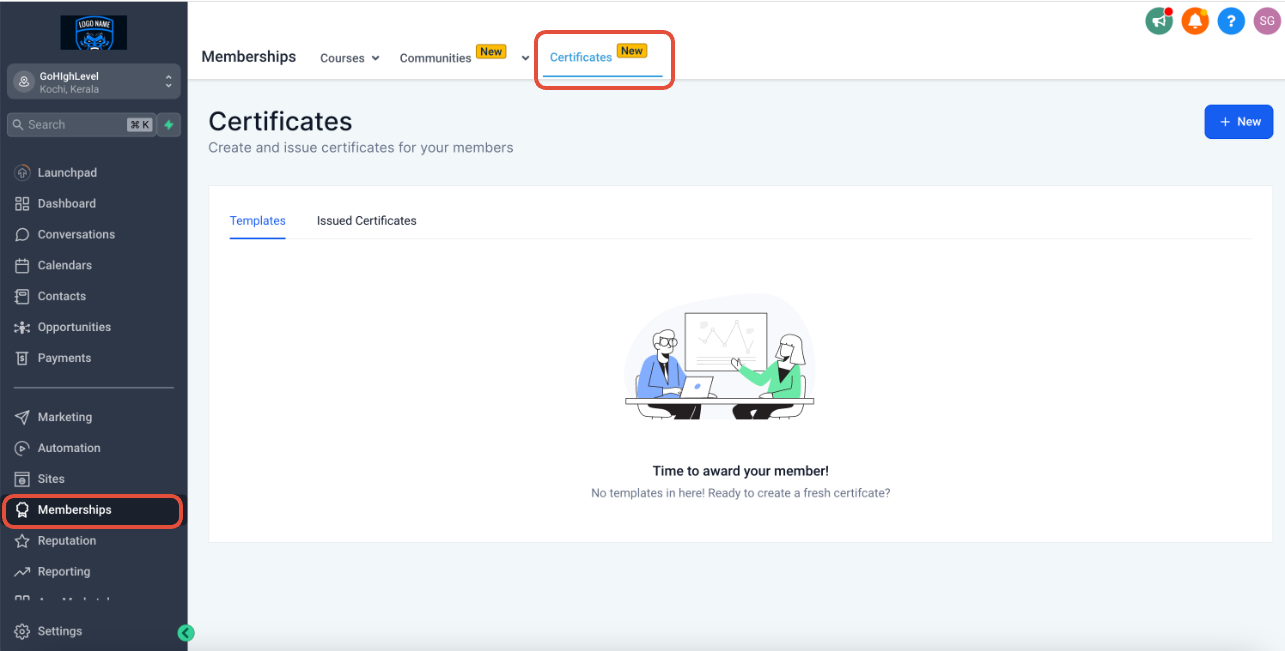Collapse the sidebar with green arrow

click(186, 632)
